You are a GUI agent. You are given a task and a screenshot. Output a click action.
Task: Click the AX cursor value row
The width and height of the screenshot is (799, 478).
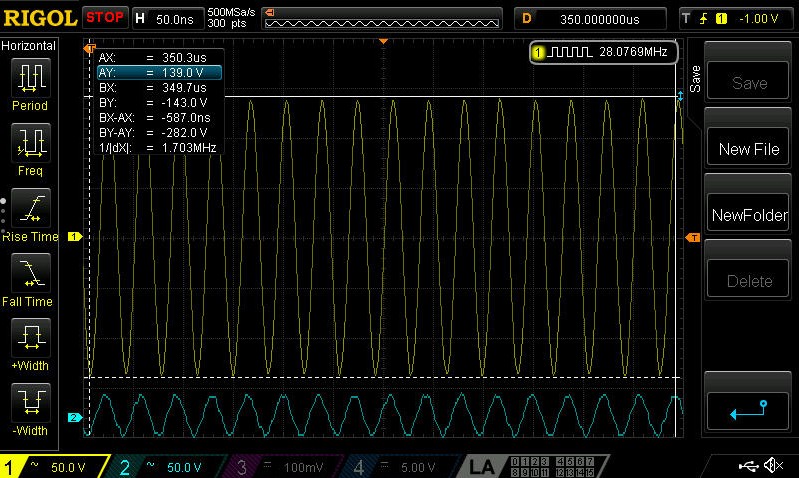coord(159,58)
